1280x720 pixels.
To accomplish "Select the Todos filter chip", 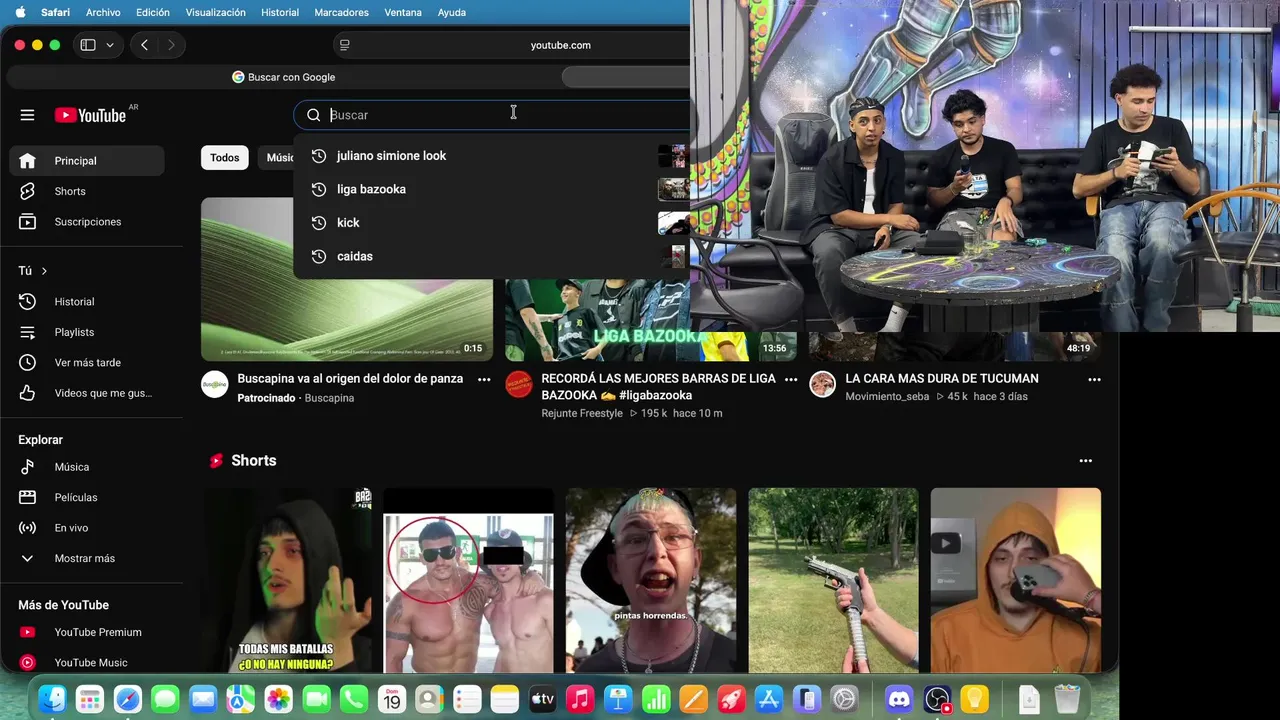I will pos(225,158).
